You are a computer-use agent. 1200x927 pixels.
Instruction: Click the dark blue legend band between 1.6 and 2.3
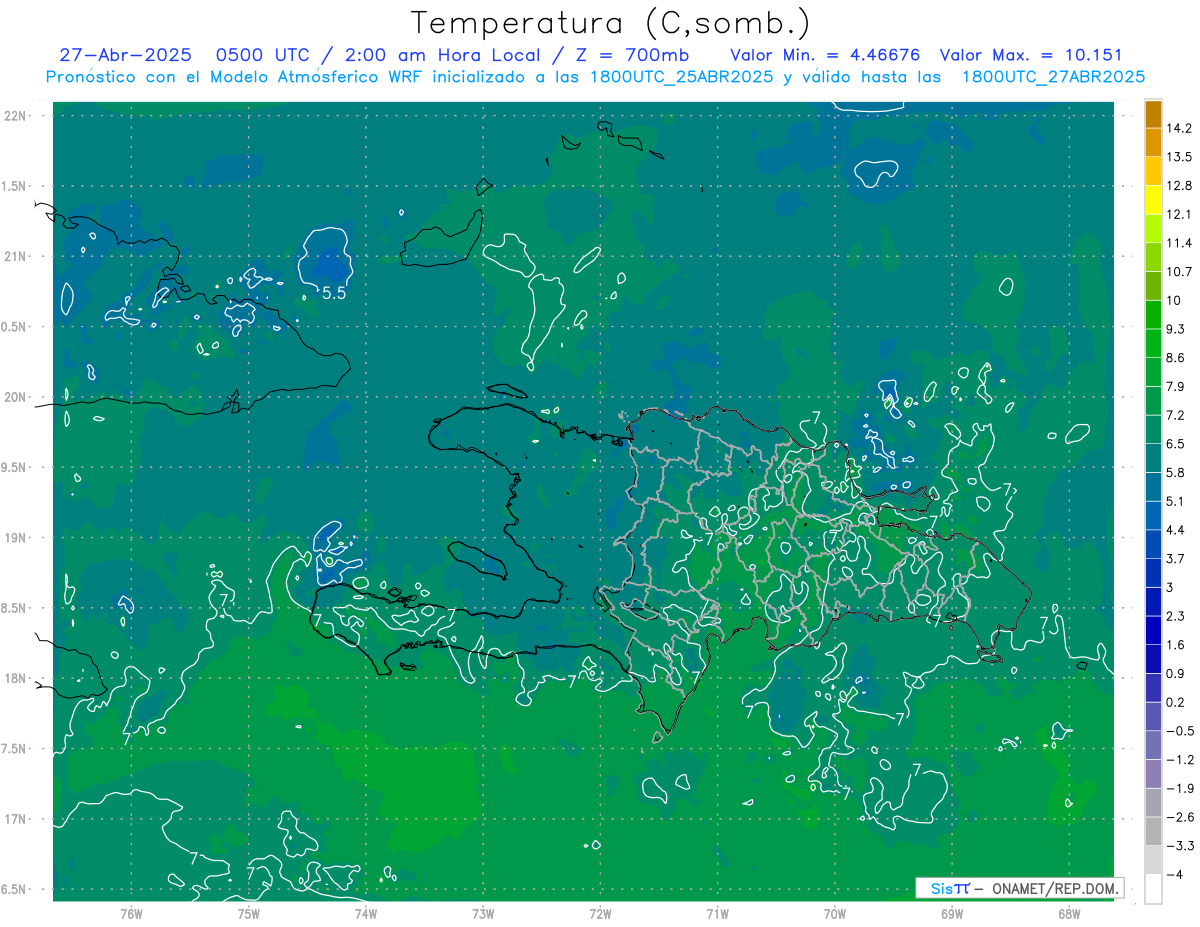[1153, 631]
